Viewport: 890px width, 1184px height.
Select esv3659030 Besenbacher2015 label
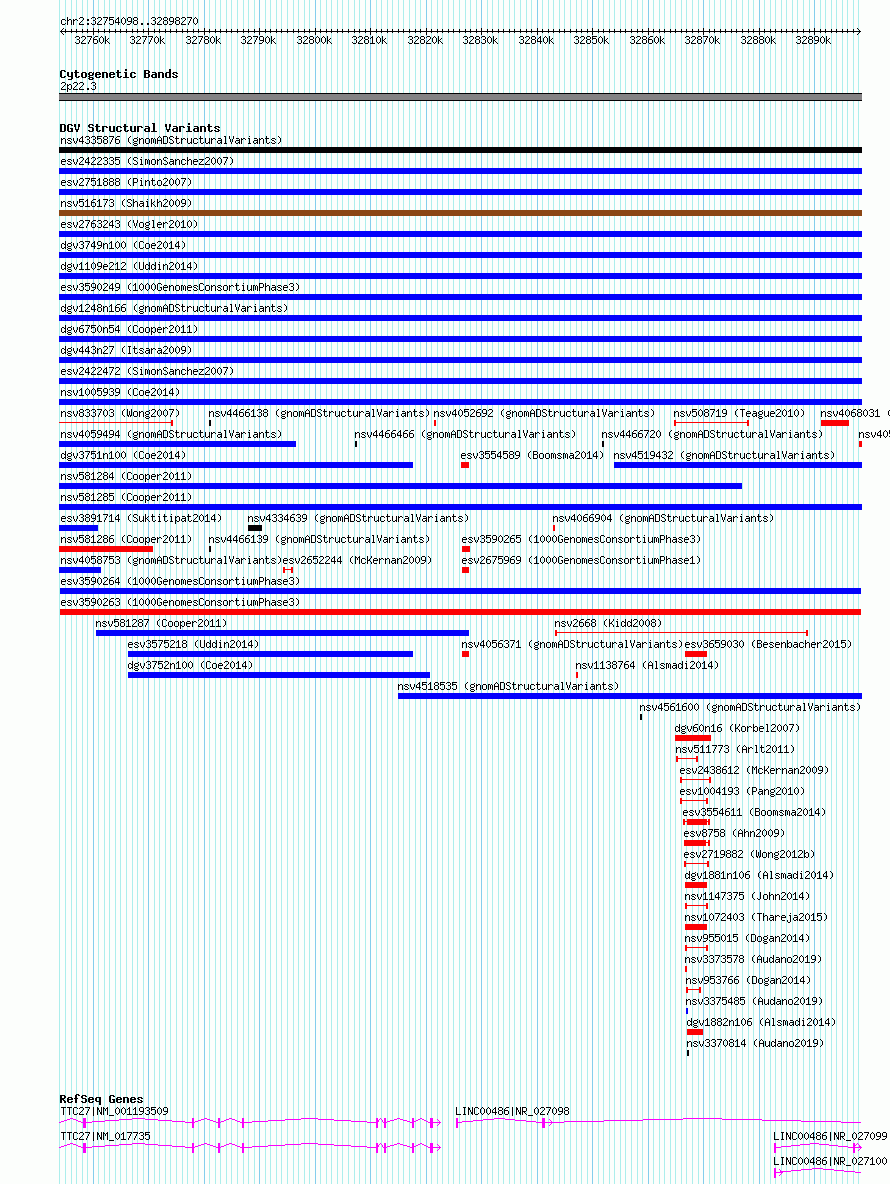pos(768,645)
